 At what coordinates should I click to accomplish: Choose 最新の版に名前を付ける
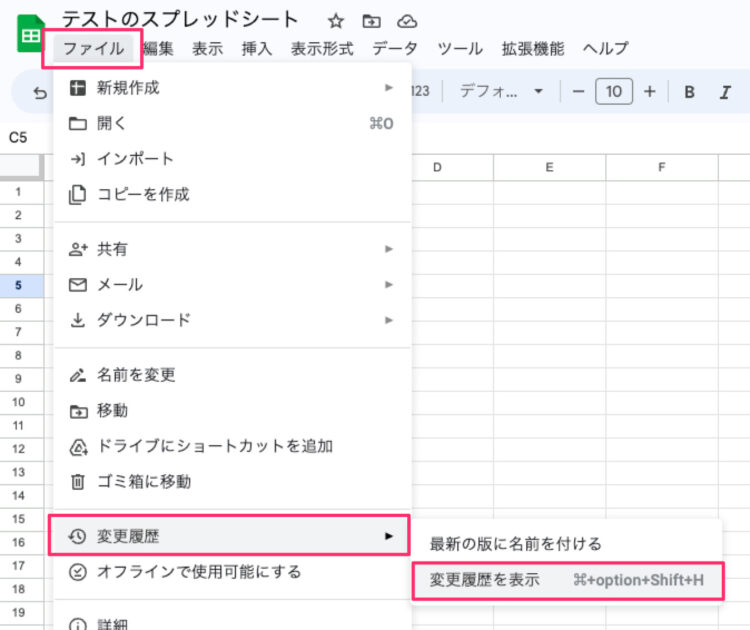click(567, 544)
